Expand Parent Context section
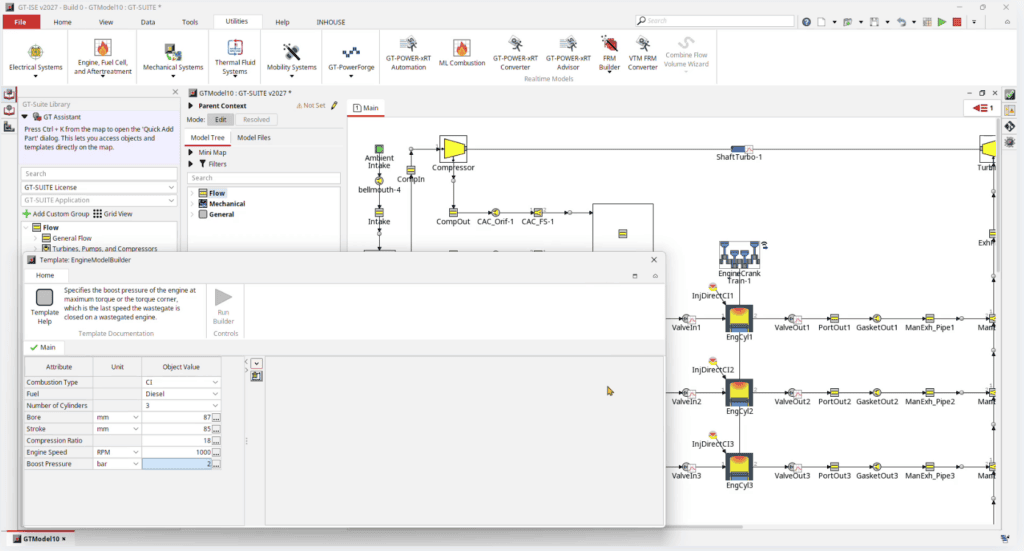Screen dimensions: 1024x551 point(191,106)
